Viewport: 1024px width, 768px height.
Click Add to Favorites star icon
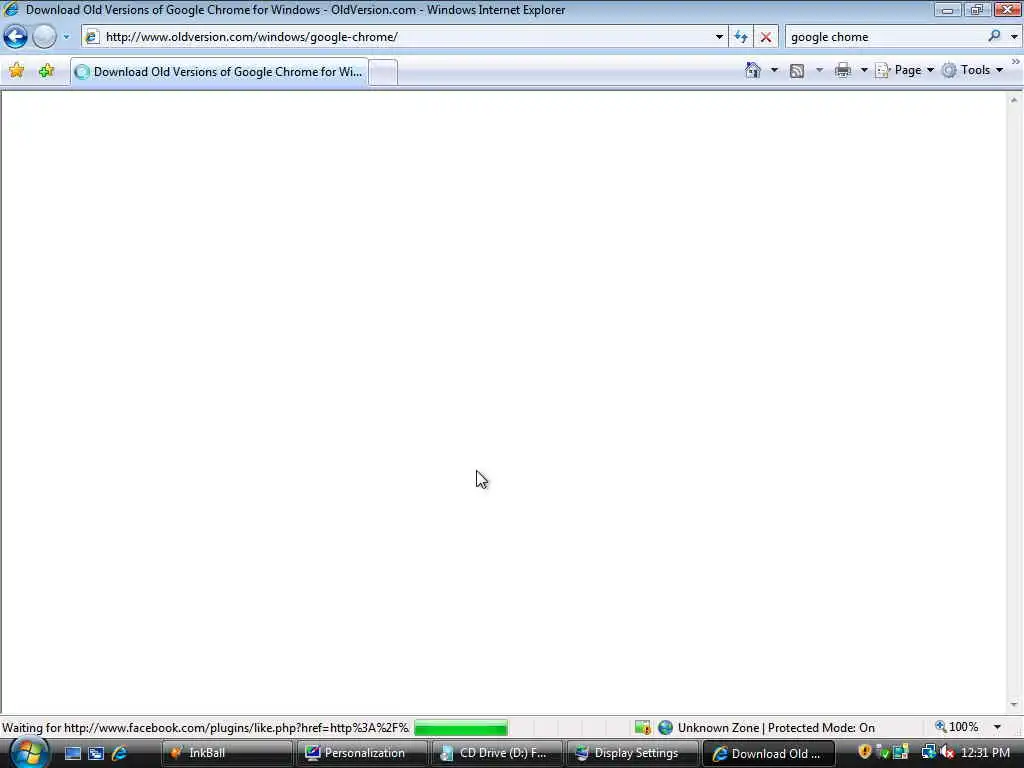click(x=46, y=71)
